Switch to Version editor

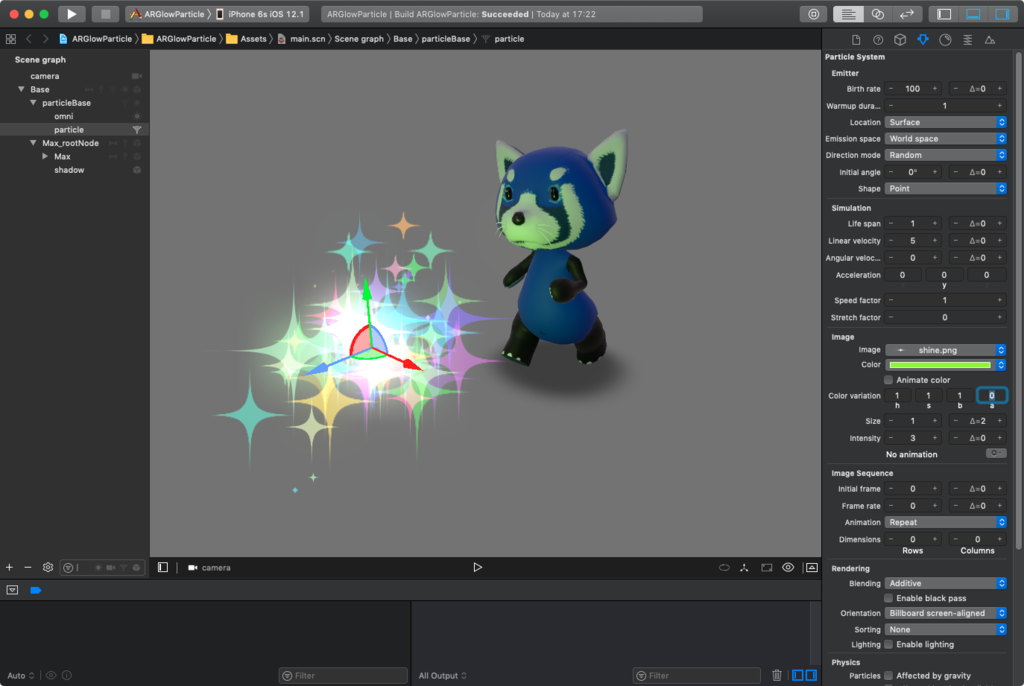click(907, 14)
